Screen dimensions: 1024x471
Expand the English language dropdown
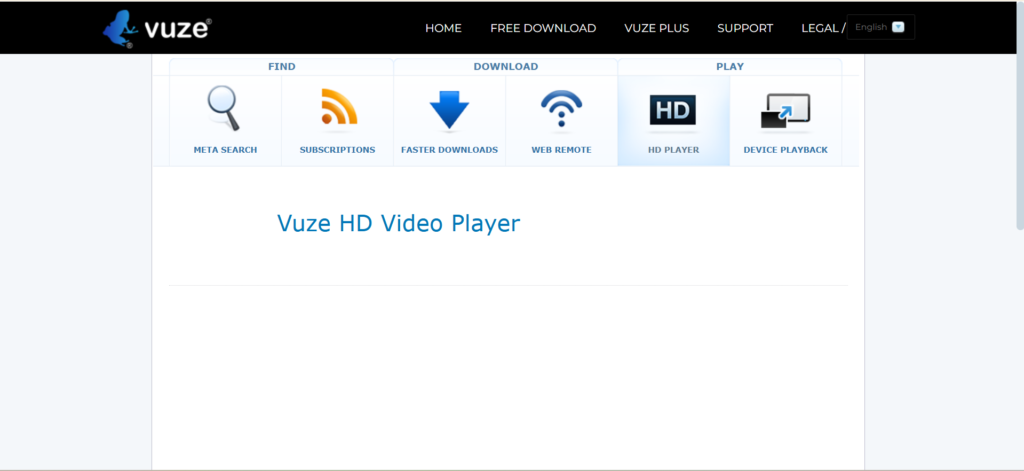(x=880, y=27)
